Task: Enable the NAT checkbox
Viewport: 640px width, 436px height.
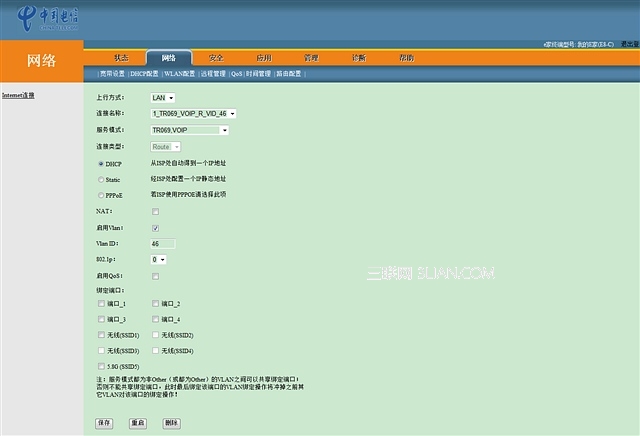Action: (155, 212)
